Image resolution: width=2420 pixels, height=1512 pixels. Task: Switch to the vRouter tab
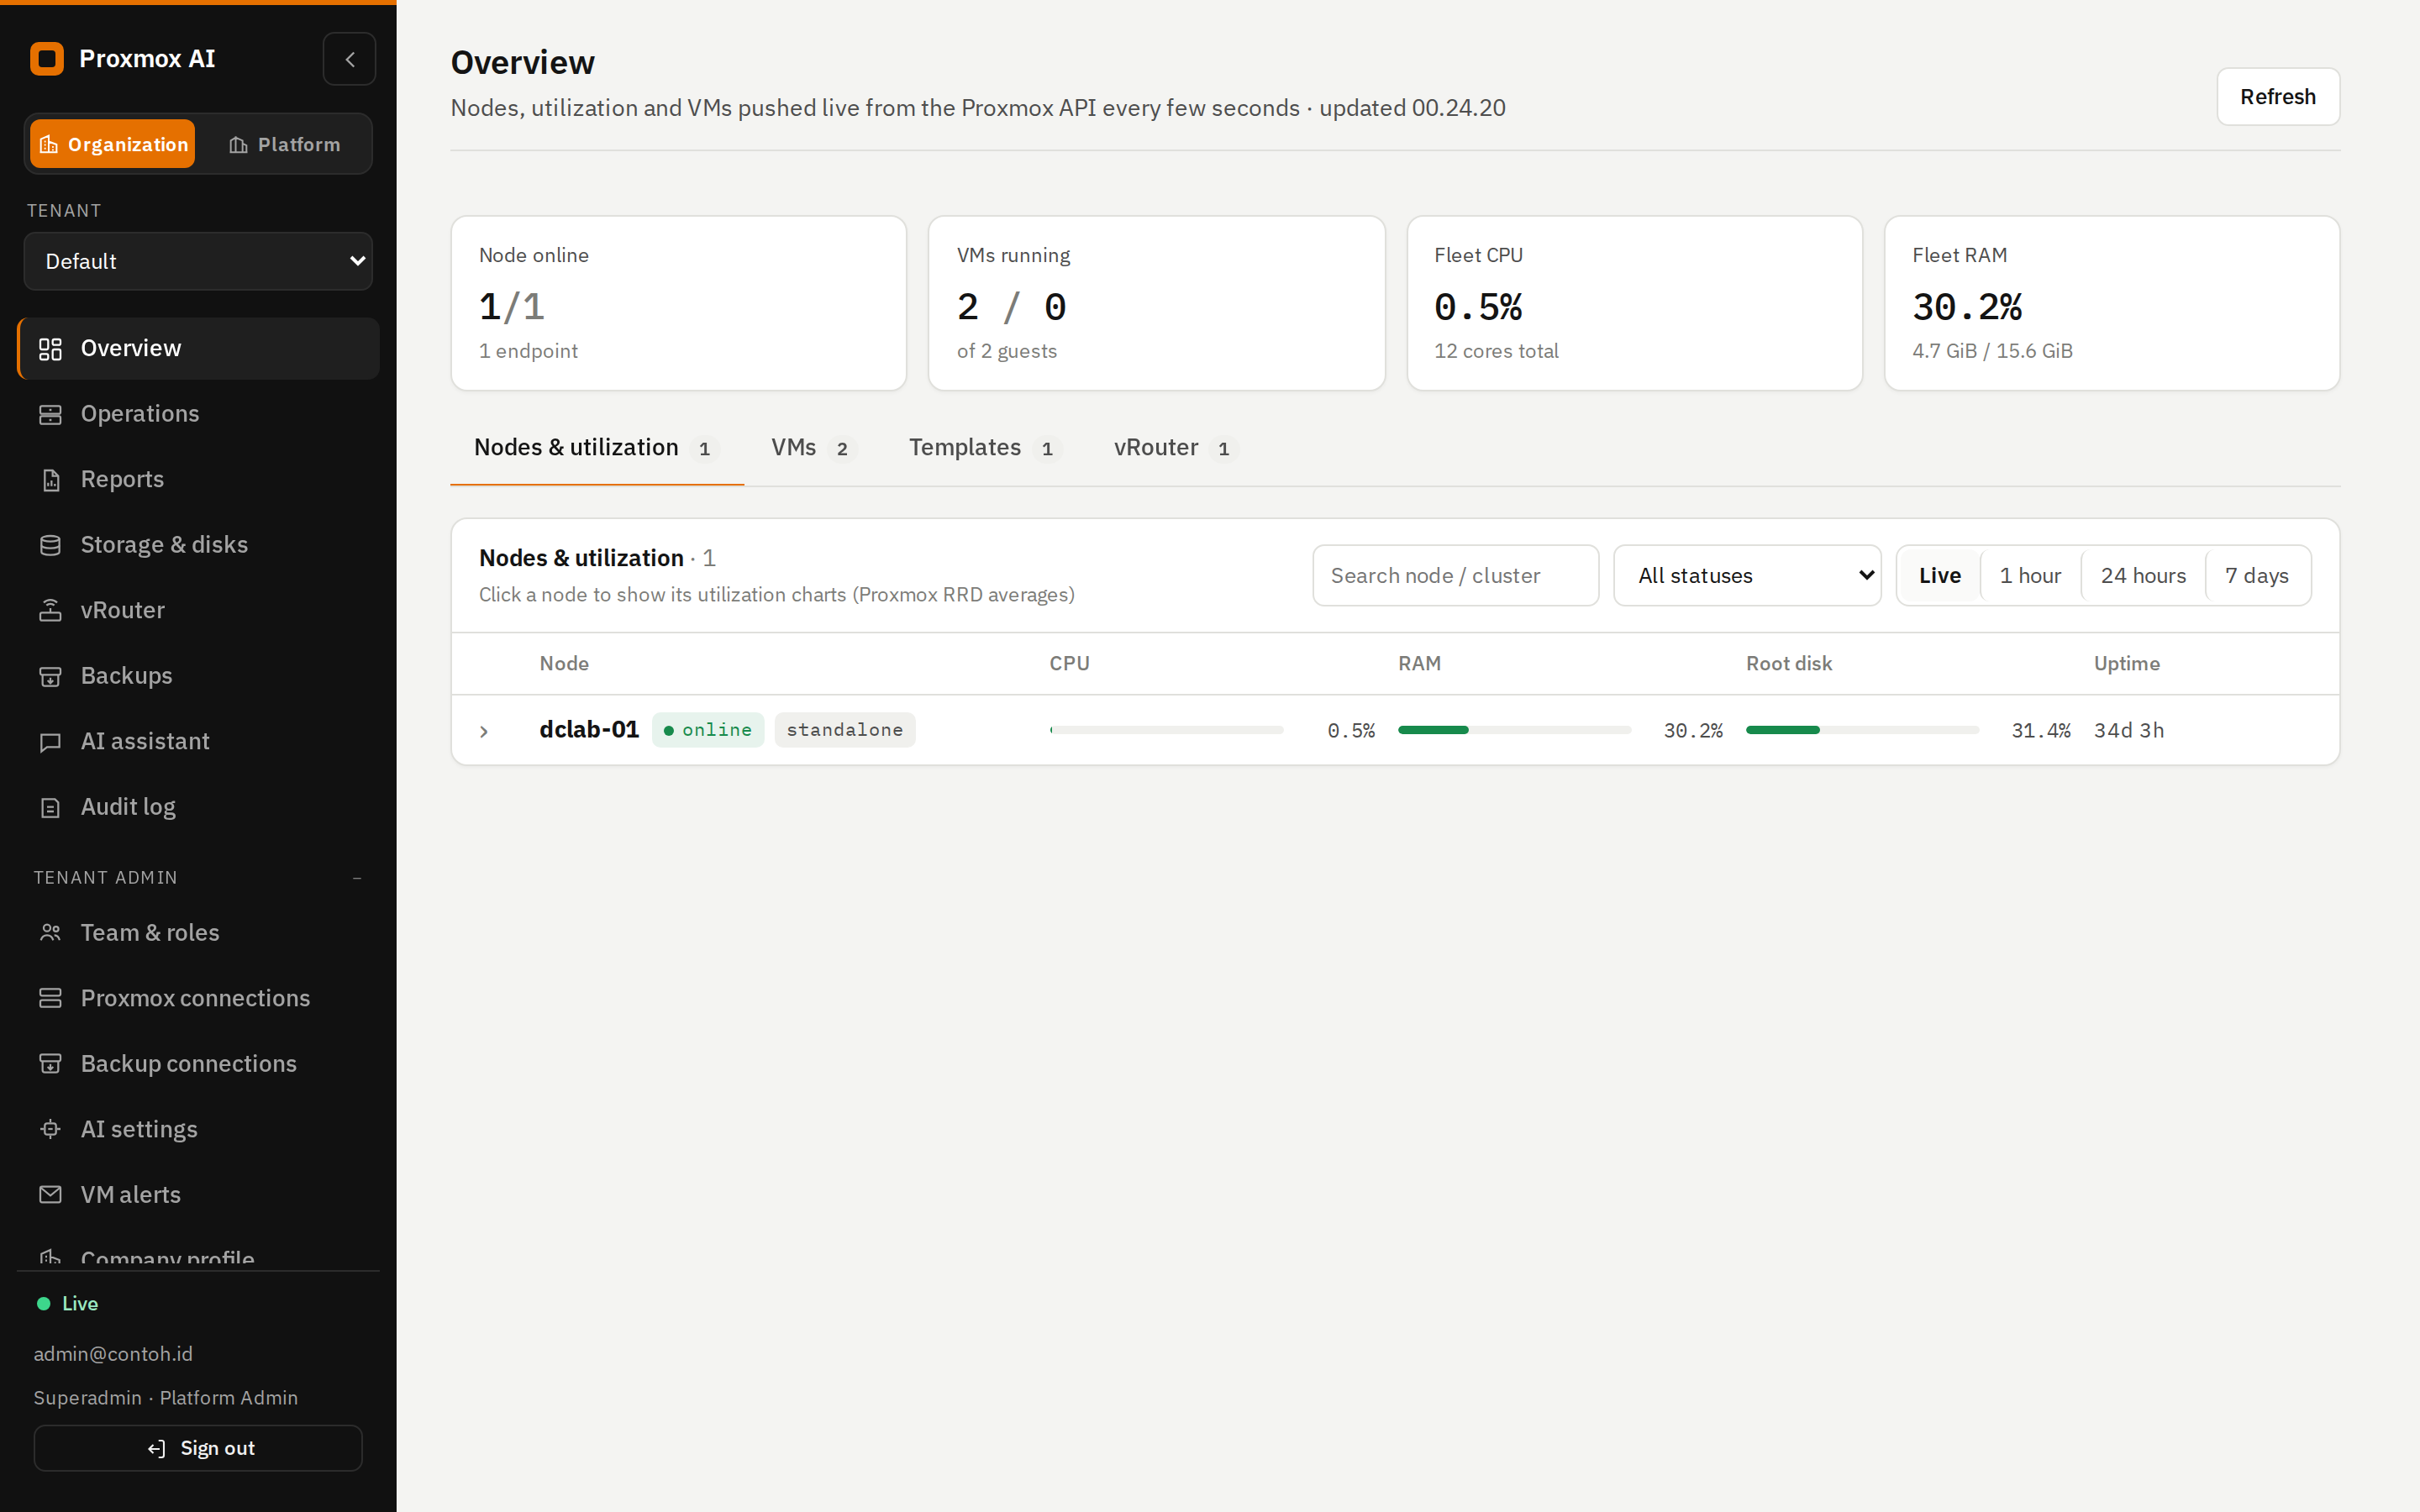tap(1176, 448)
